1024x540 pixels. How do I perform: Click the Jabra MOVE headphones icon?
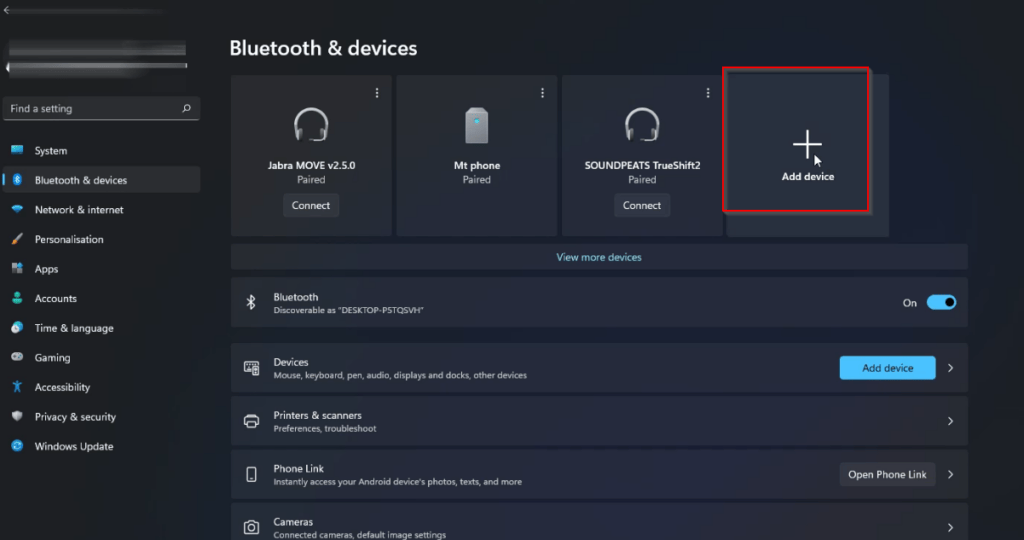pos(311,125)
